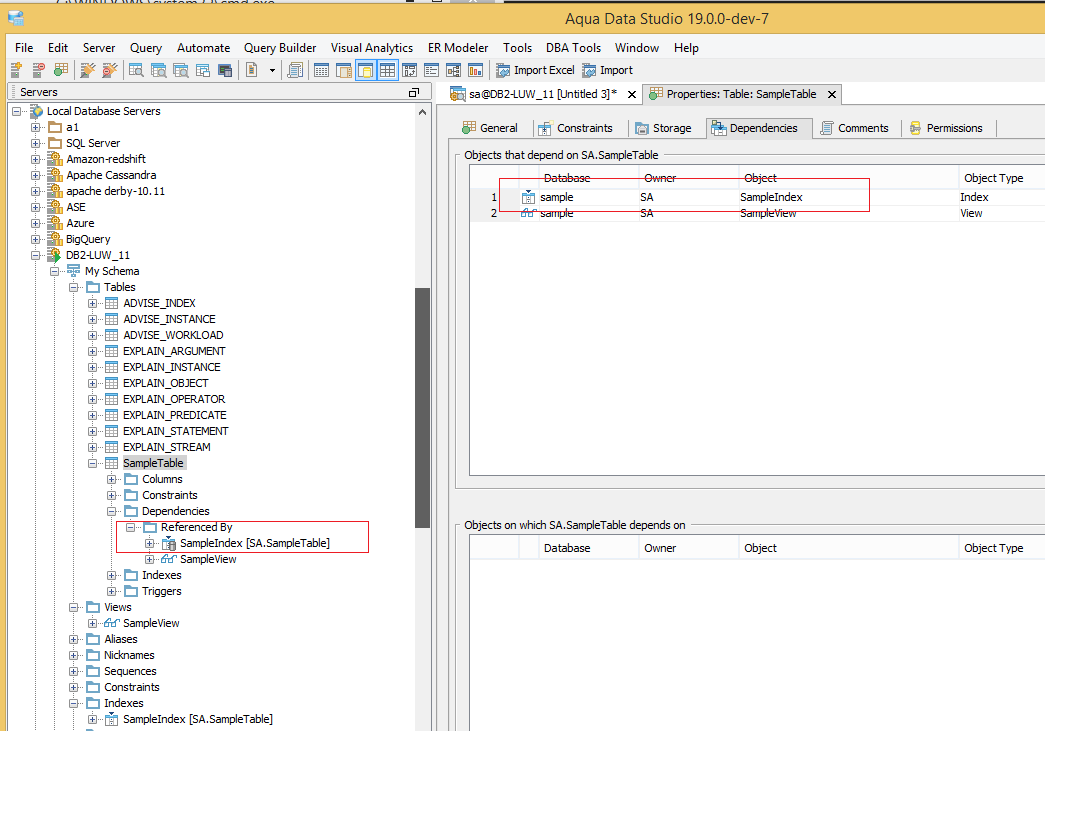
Task: Click the Servers tree vertical scrollbar thumb
Action: click(422, 407)
